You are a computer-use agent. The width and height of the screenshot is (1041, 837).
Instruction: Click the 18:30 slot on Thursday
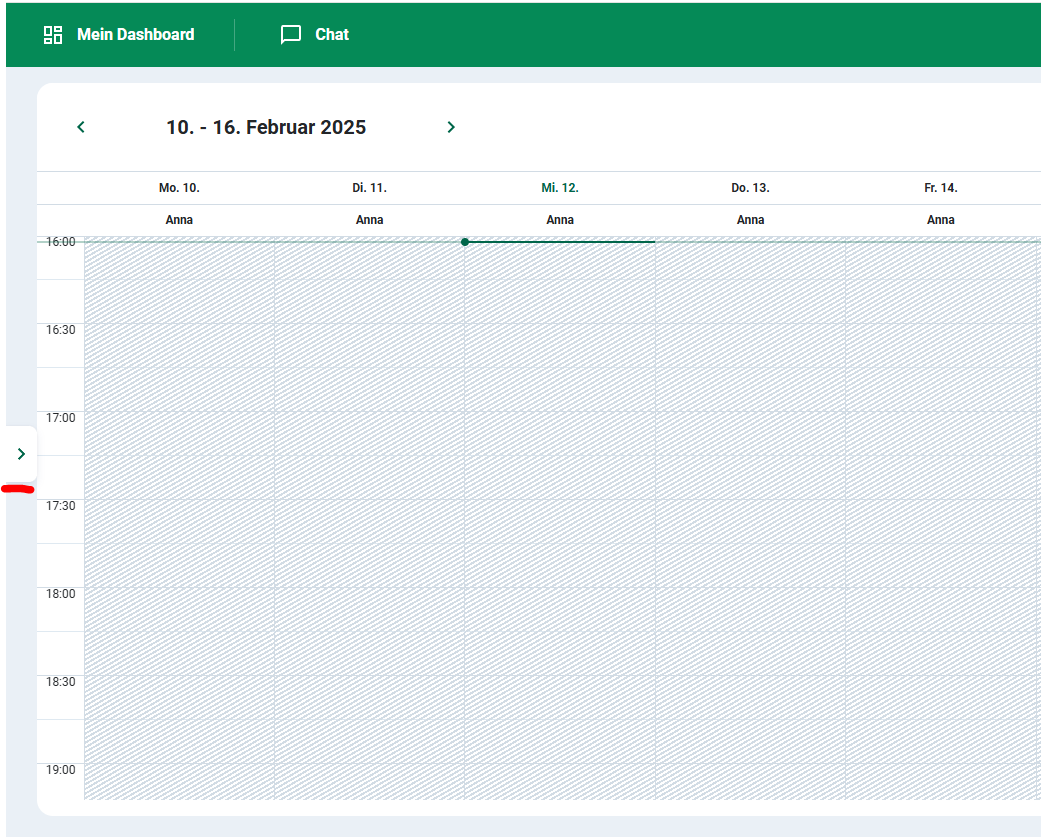(x=750, y=698)
